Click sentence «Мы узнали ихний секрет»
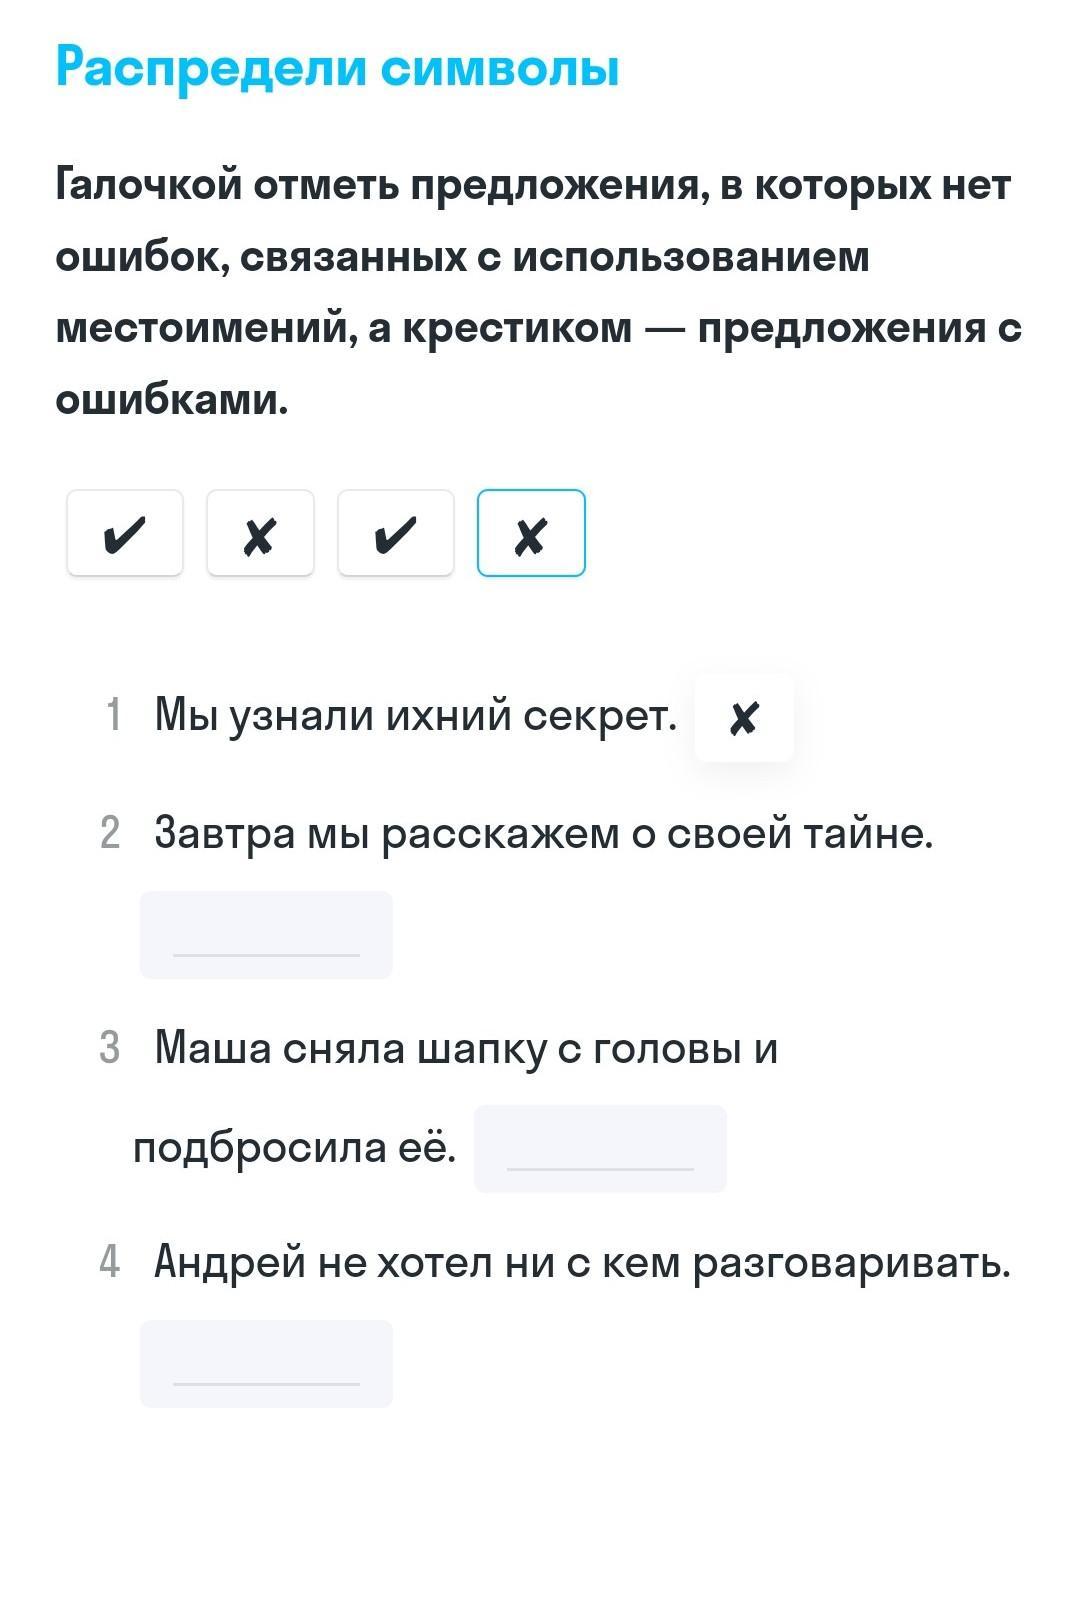 point(416,716)
